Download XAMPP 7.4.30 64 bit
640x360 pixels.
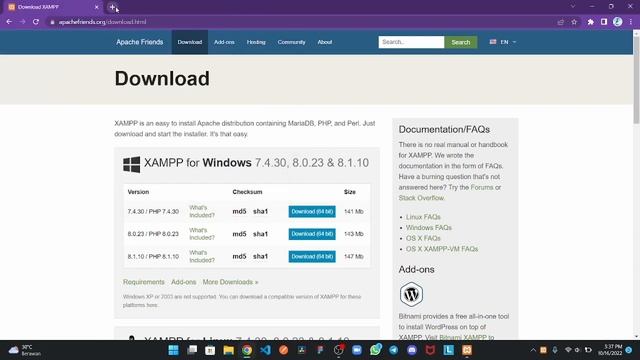[312, 211]
